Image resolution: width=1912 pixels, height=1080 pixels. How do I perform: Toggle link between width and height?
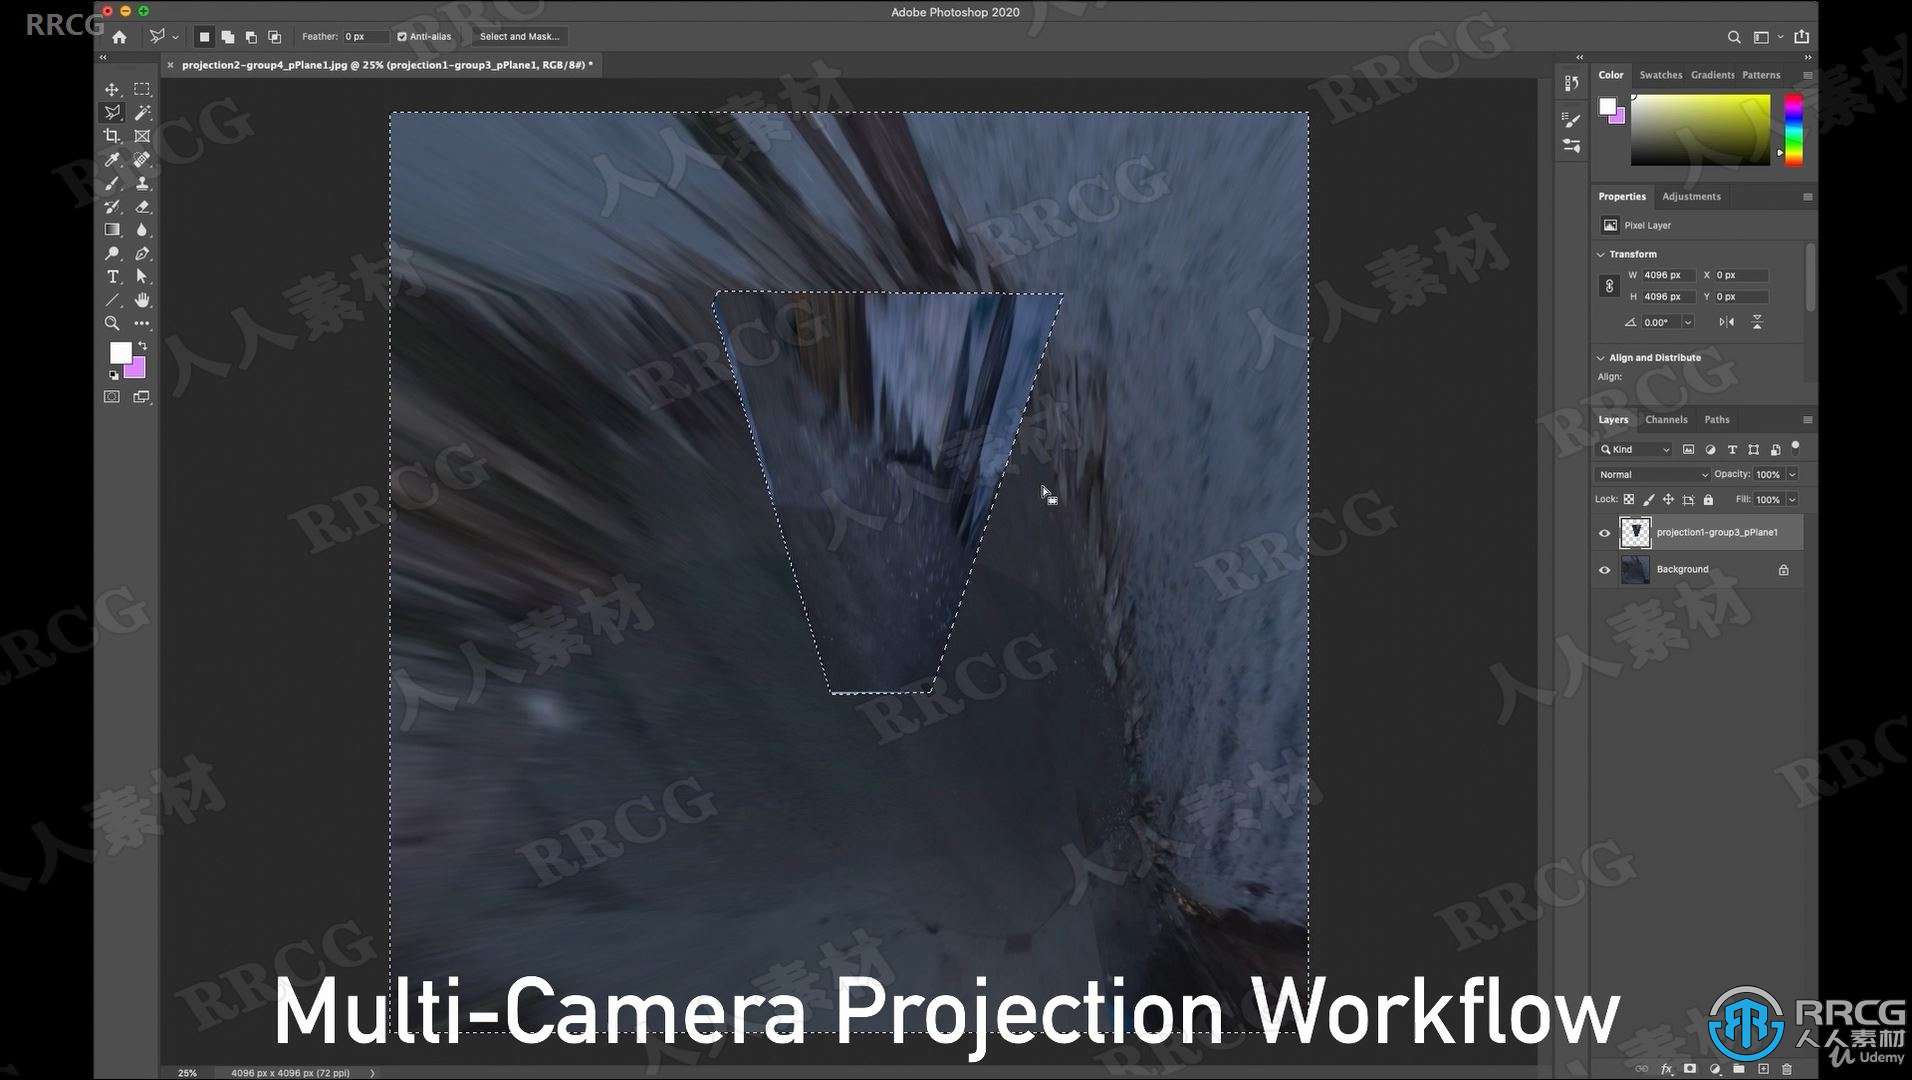click(1609, 286)
